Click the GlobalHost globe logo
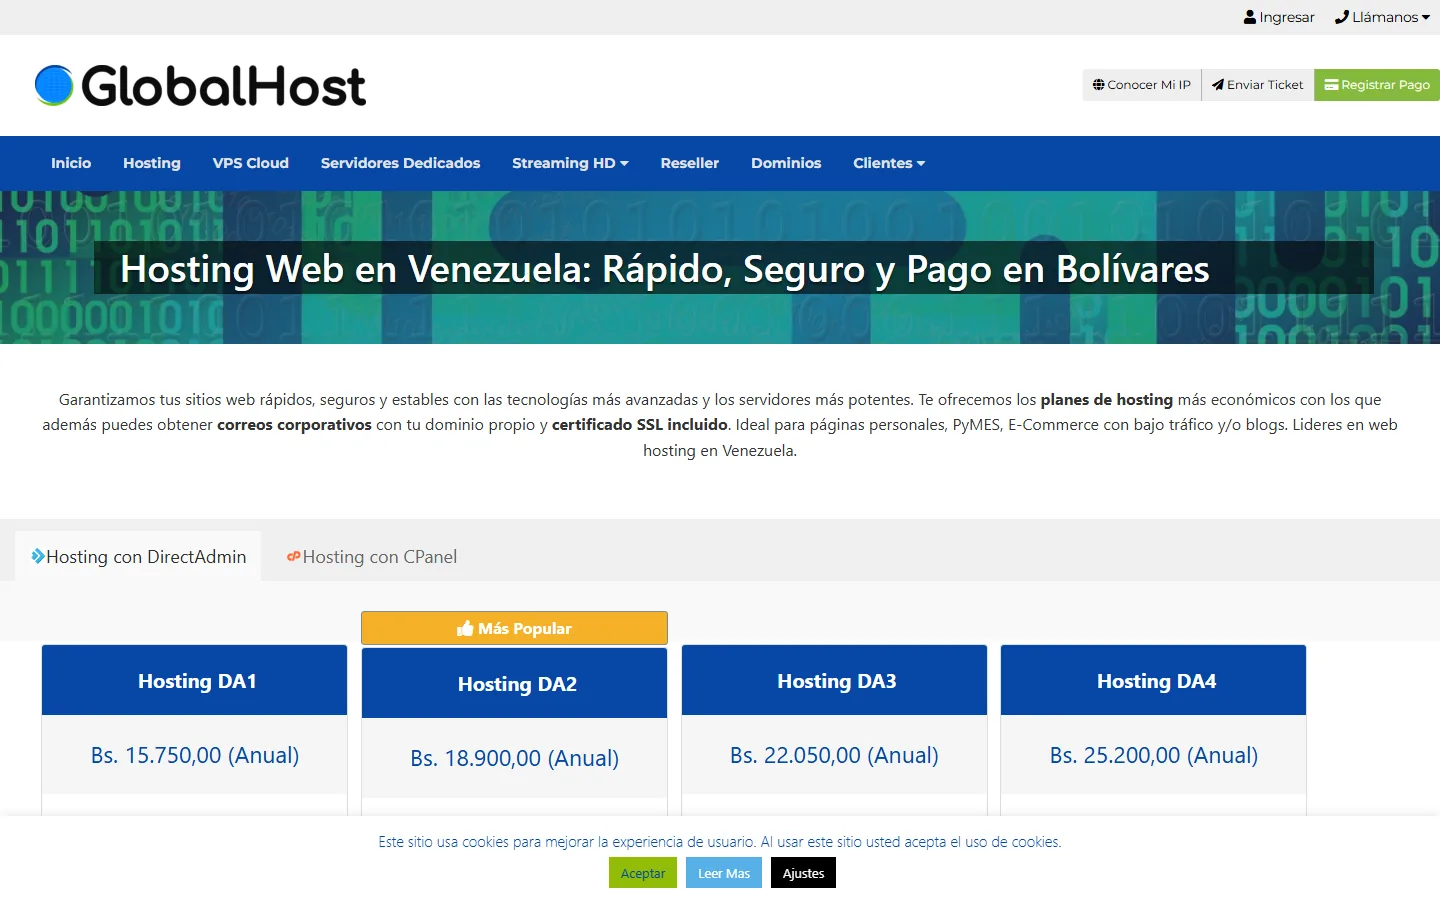Viewport: 1440px width, 900px height. point(51,84)
